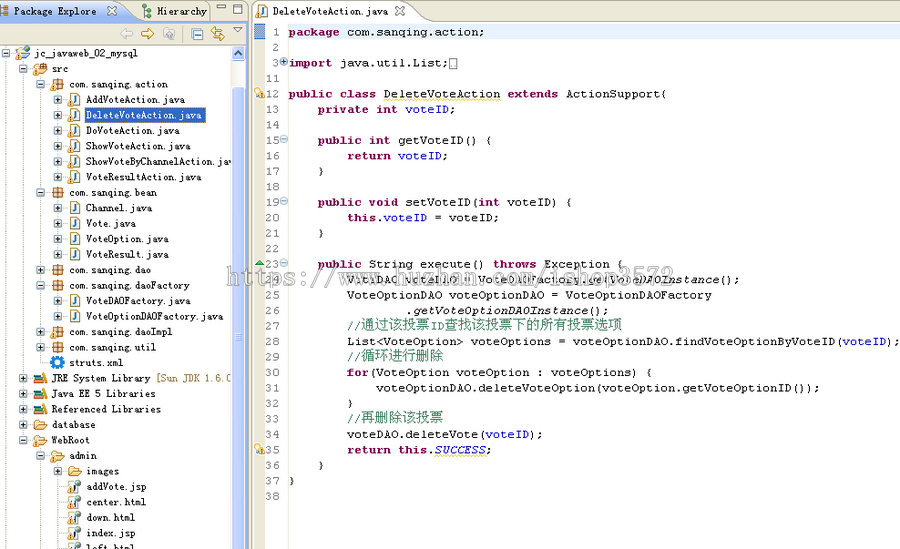Click the forward navigation arrow in Package Explorer
The height and width of the screenshot is (549, 900).
coord(147,34)
